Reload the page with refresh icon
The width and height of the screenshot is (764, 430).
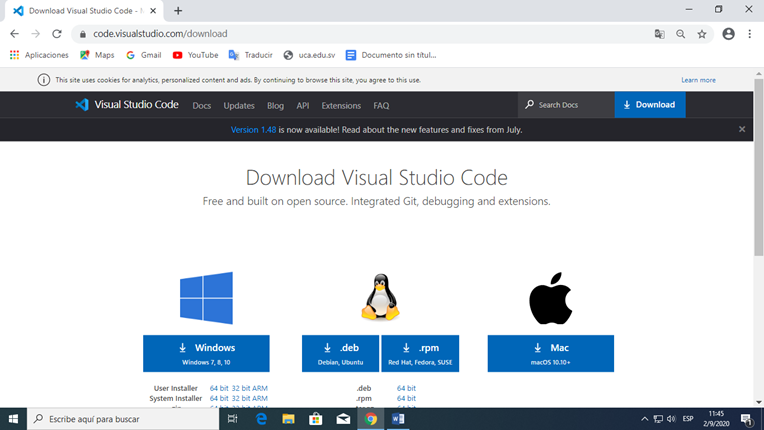tap(57, 34)
